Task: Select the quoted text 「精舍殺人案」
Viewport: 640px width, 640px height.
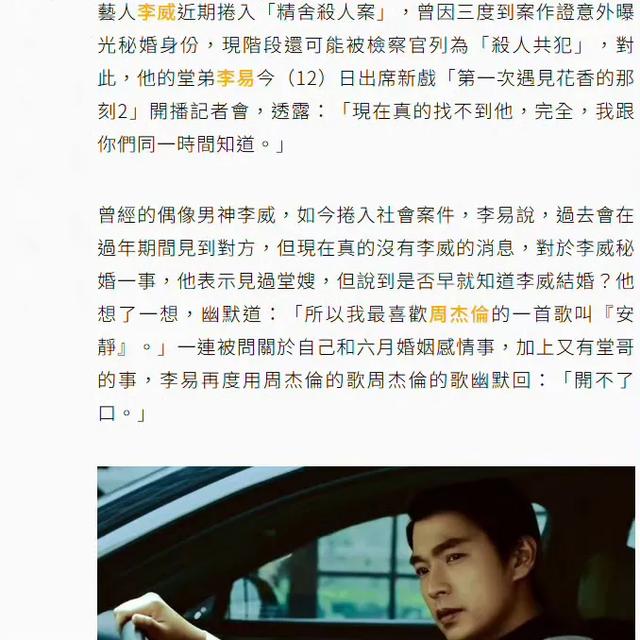Action: 326,12
